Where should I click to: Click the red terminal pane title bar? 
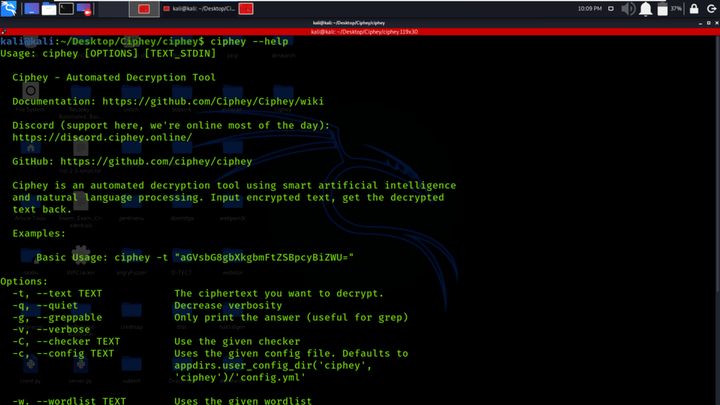tap(359, 31)
